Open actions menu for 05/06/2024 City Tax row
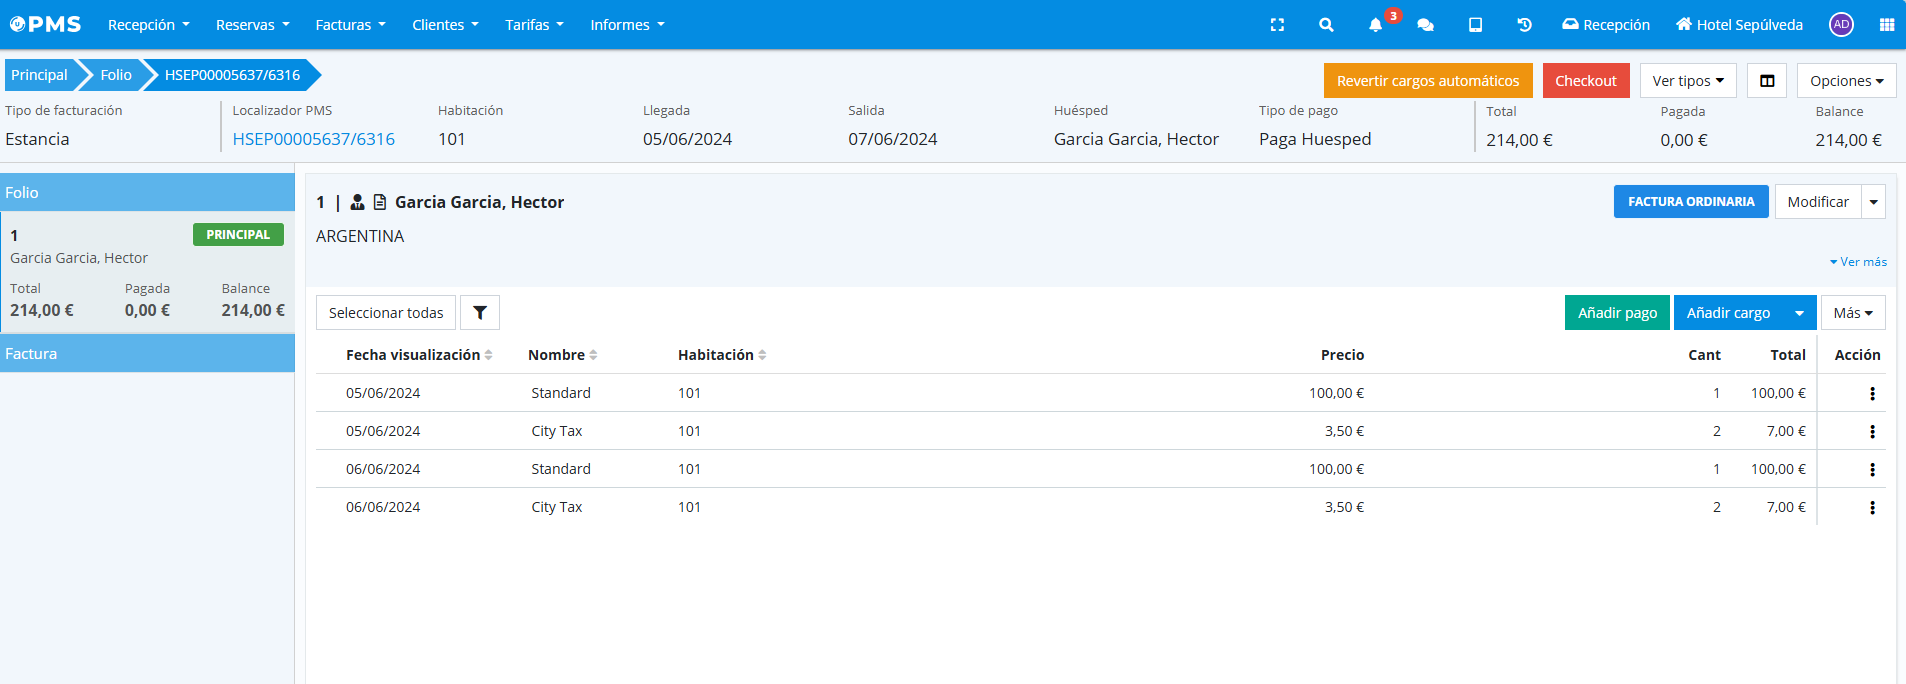This screenshot has height=684, width=1906. (1872, 432)
